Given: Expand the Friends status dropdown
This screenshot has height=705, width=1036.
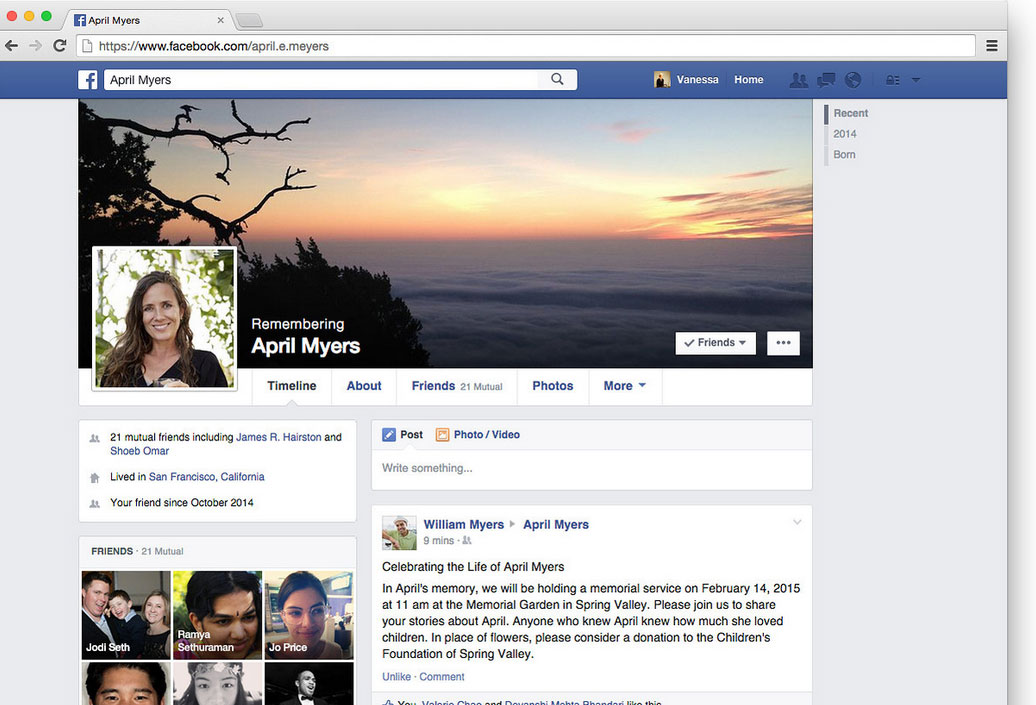Looking at the screenshot, I should click(715, 343).
